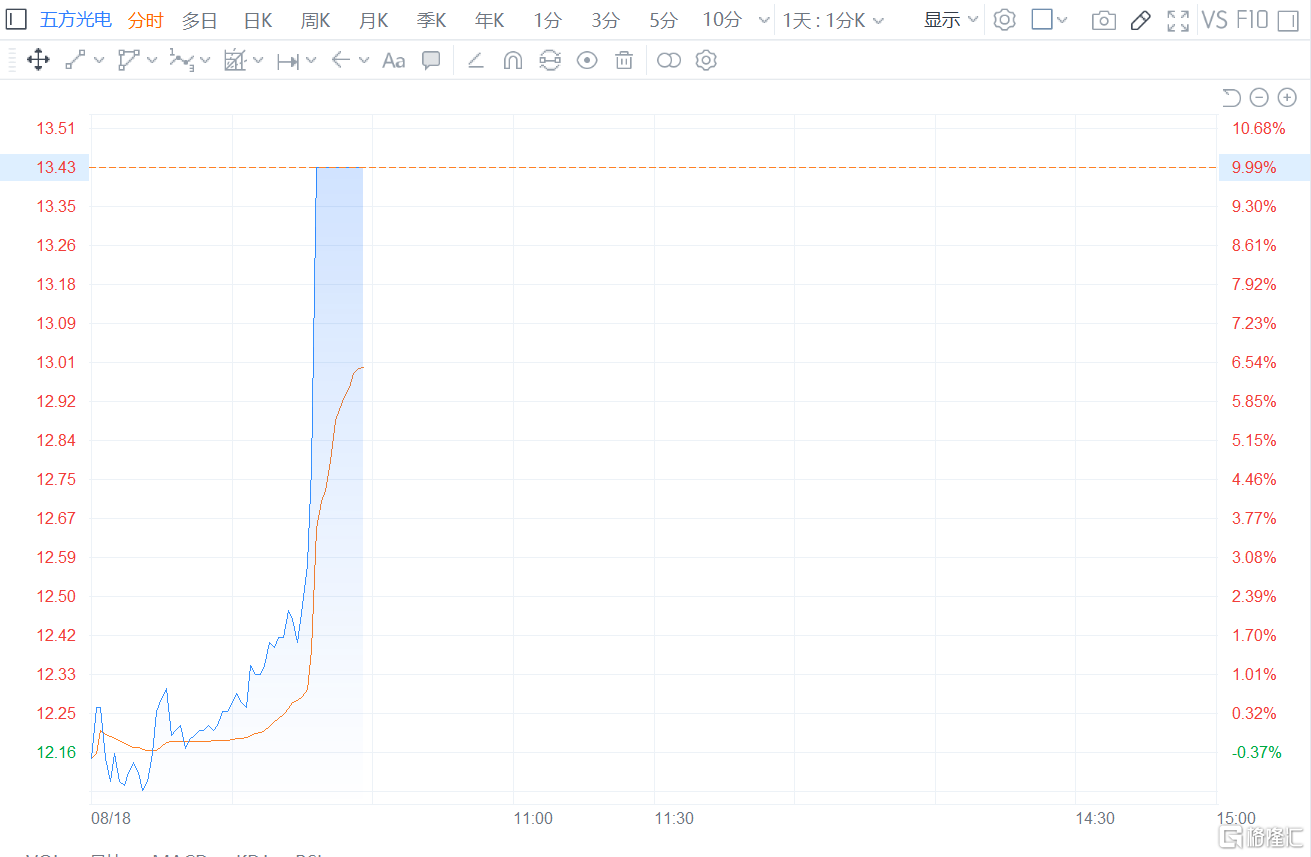Image resolution: width=1311 pixels, height=857 pixels.
Task: Open the 1天:1分K range dropdown
Action: tap(833, 20)
